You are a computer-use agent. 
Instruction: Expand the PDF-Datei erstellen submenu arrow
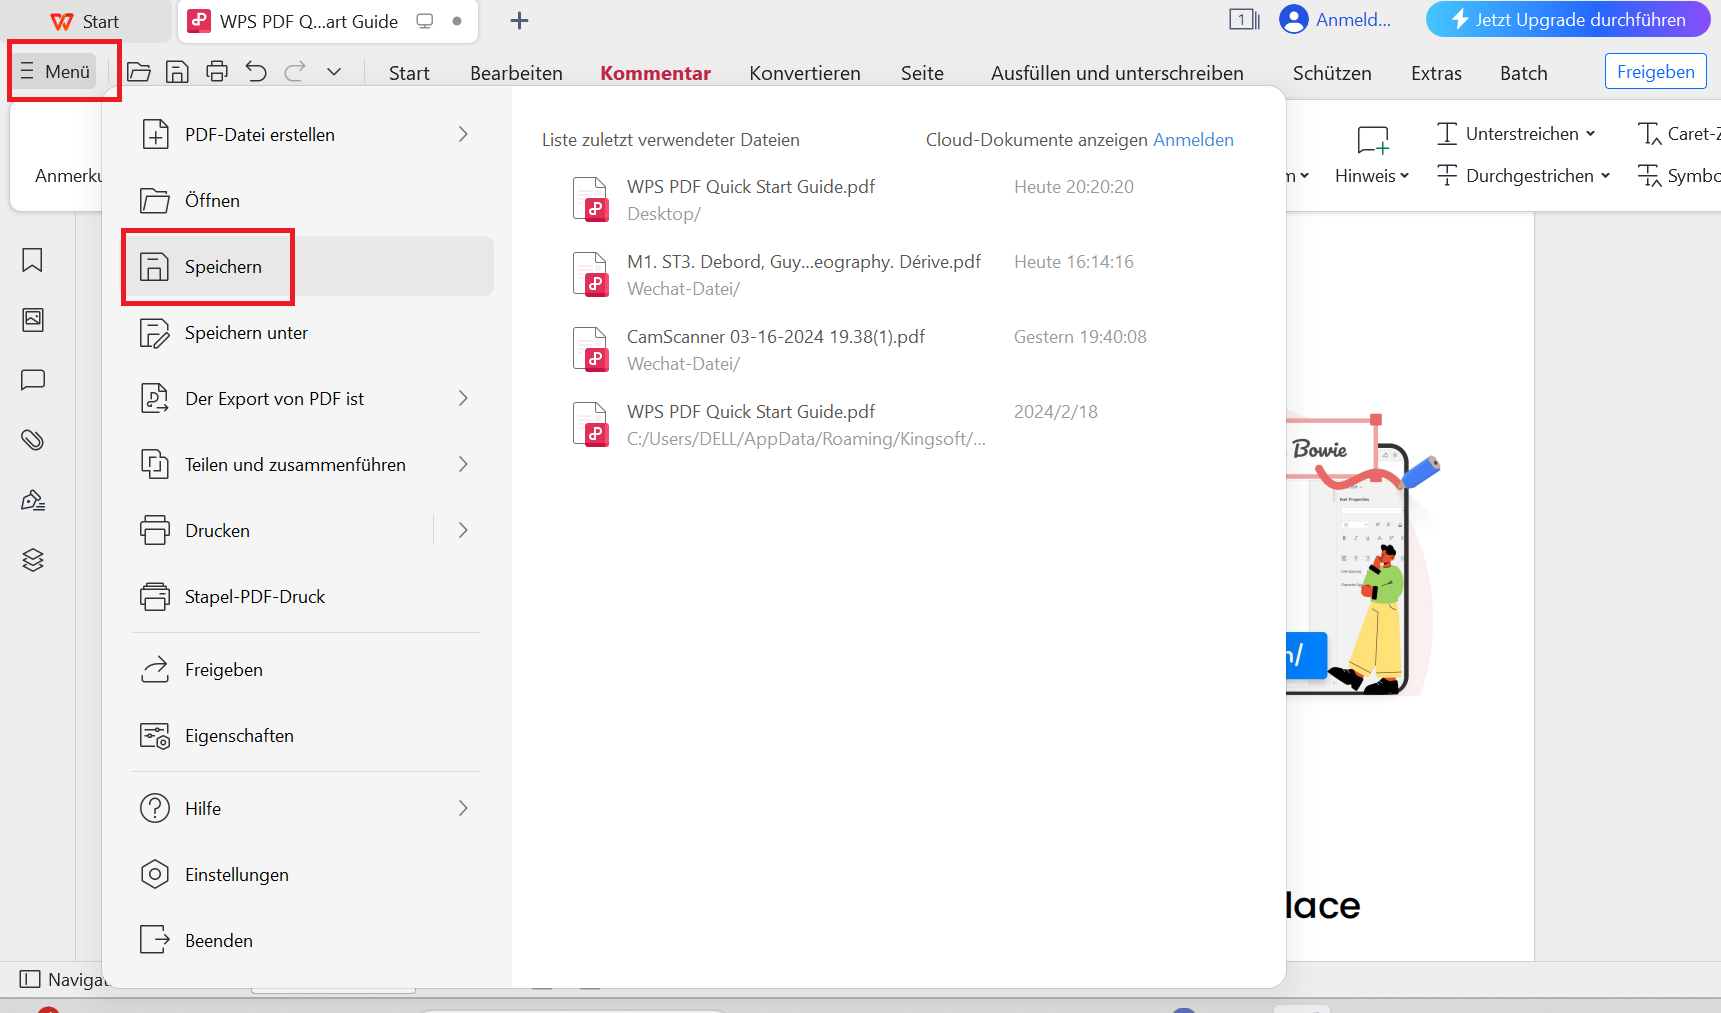(x=463, y=134)
